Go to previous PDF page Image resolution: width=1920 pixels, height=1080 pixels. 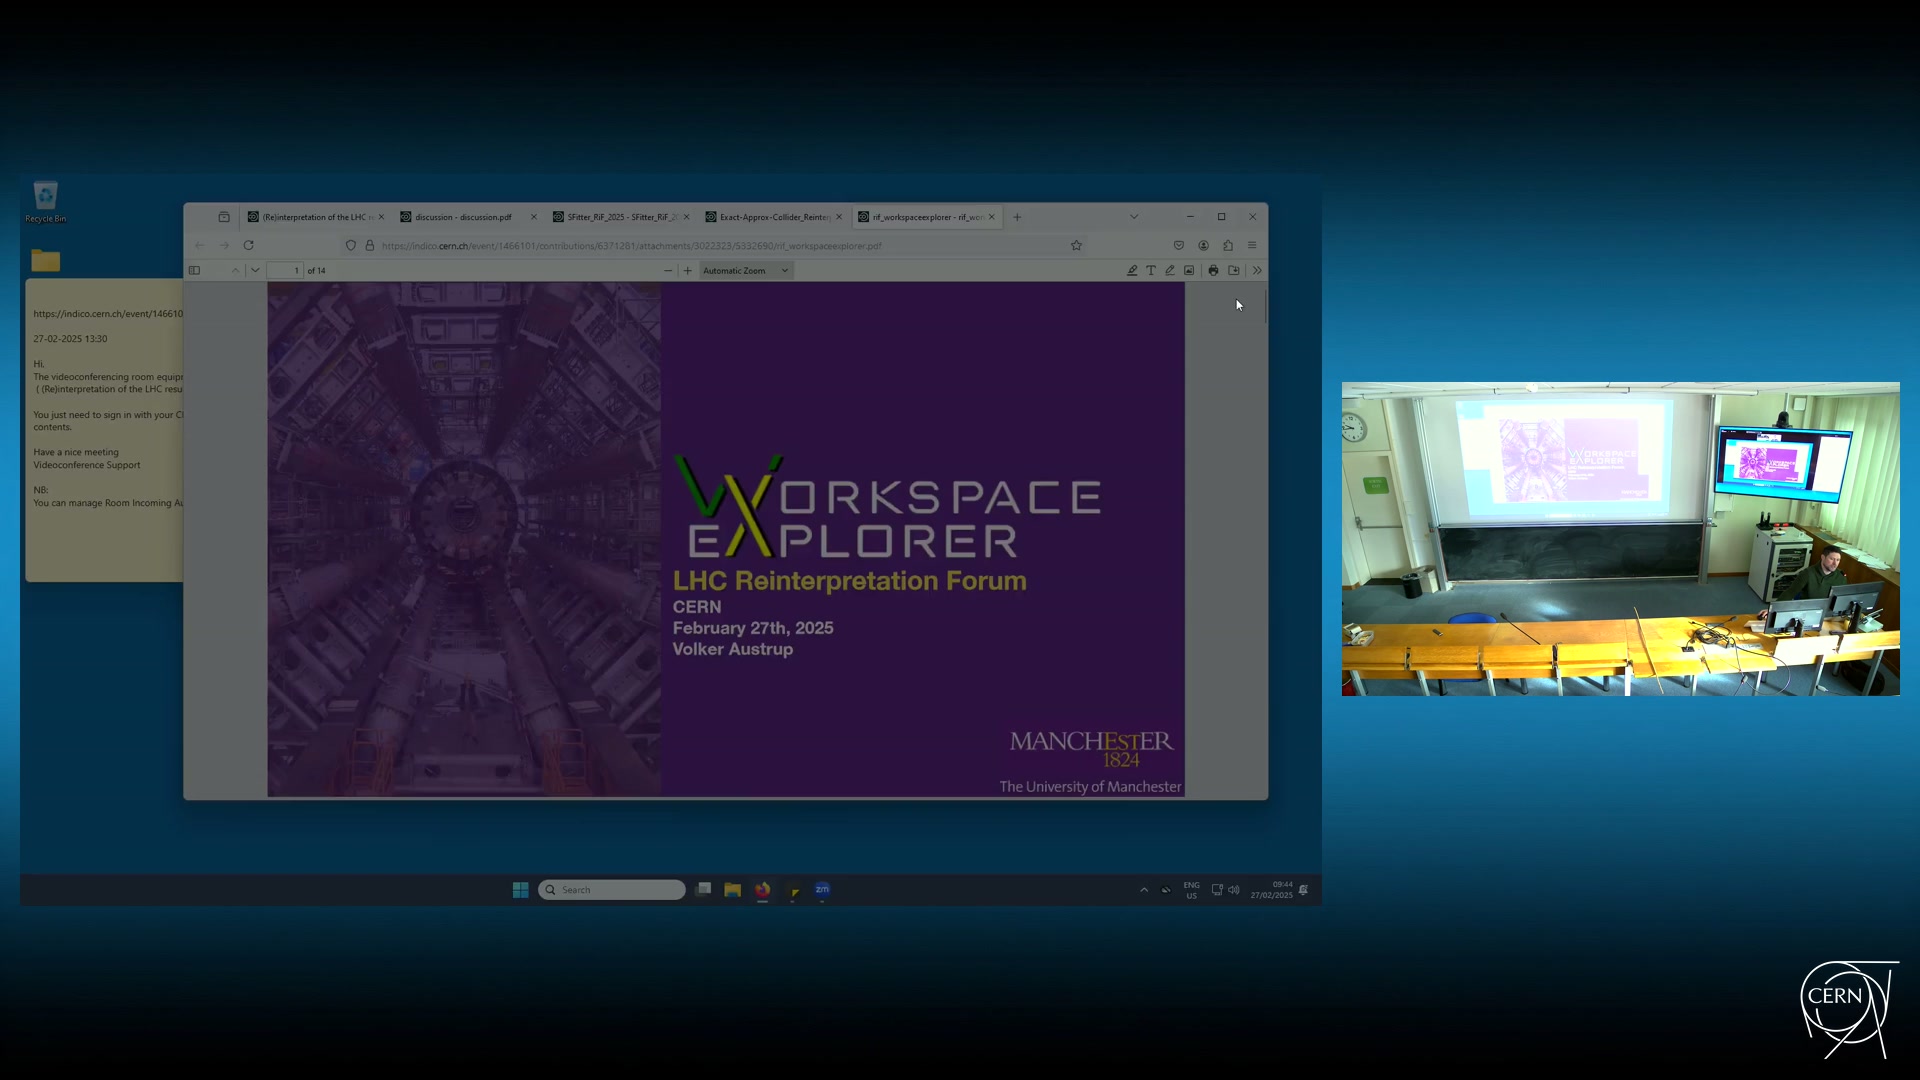[236, 270]
